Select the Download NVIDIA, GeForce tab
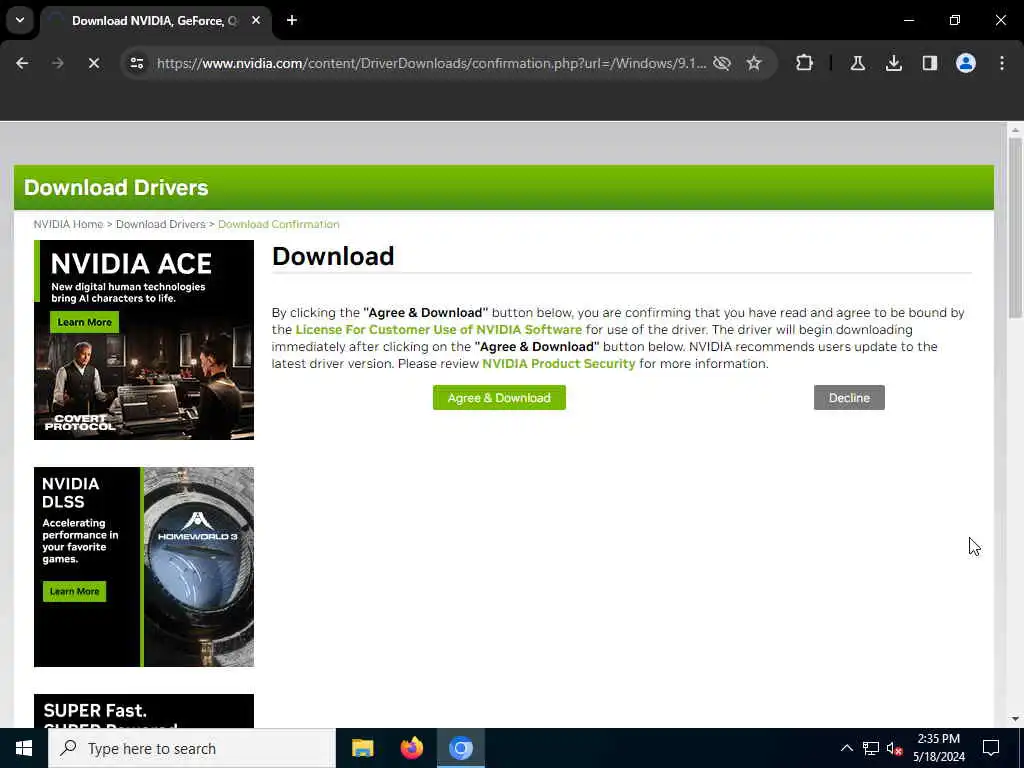The width and height of the screenshot is (1024, 768). tap(157, 21)
